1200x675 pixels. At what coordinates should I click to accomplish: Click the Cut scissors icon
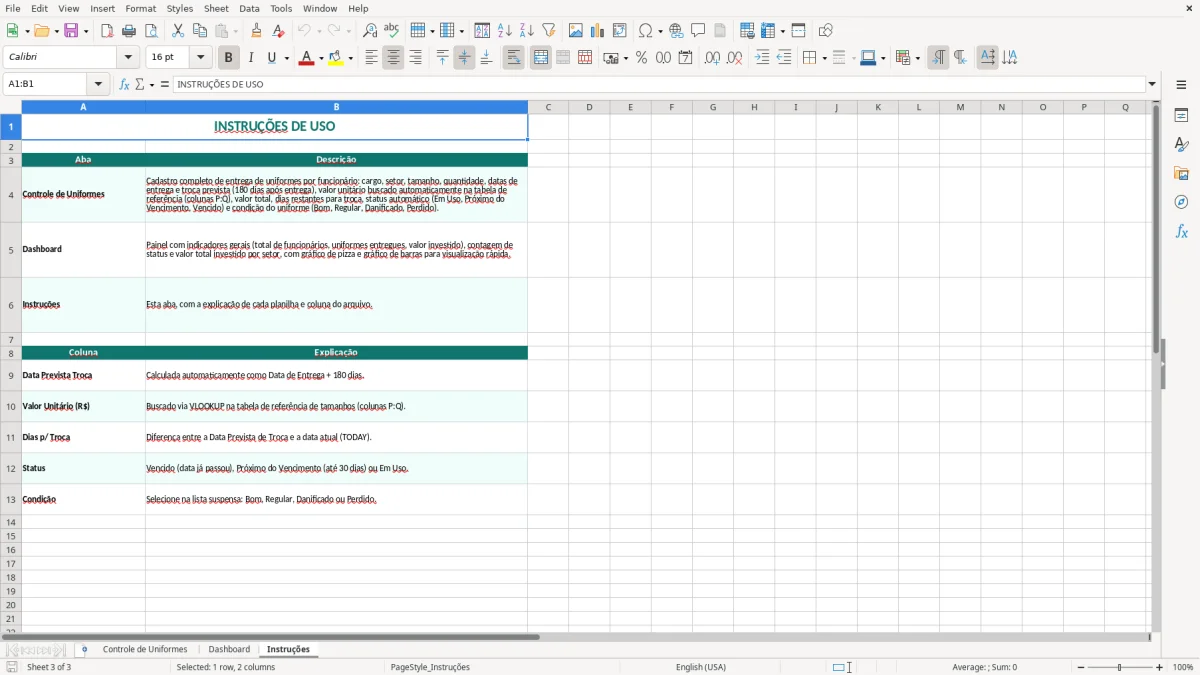177,31
